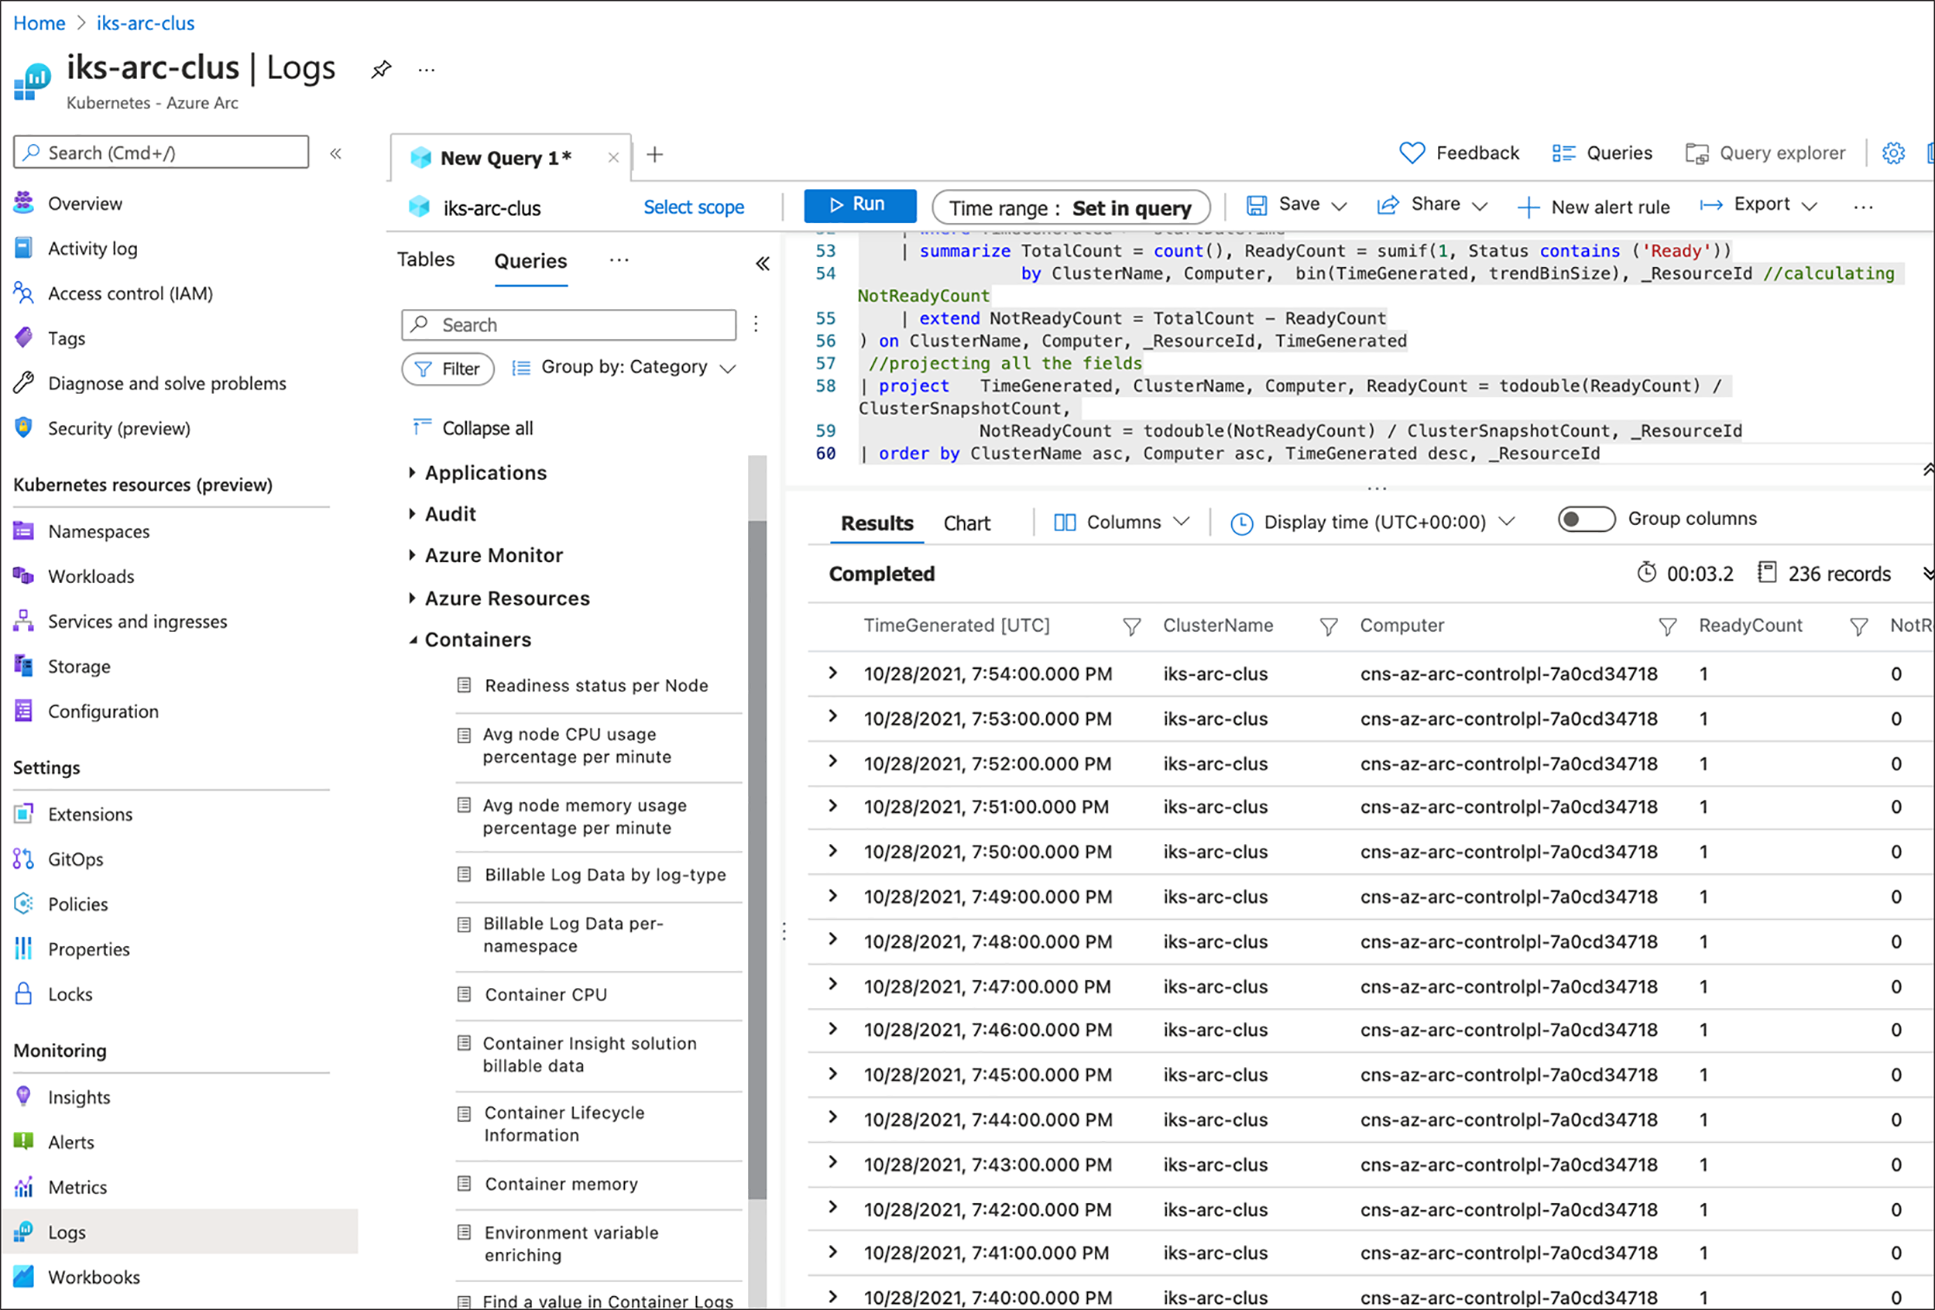Open the Columns selector
This screenshot has height=1310, width=1935.
(x=1120, y=521)
